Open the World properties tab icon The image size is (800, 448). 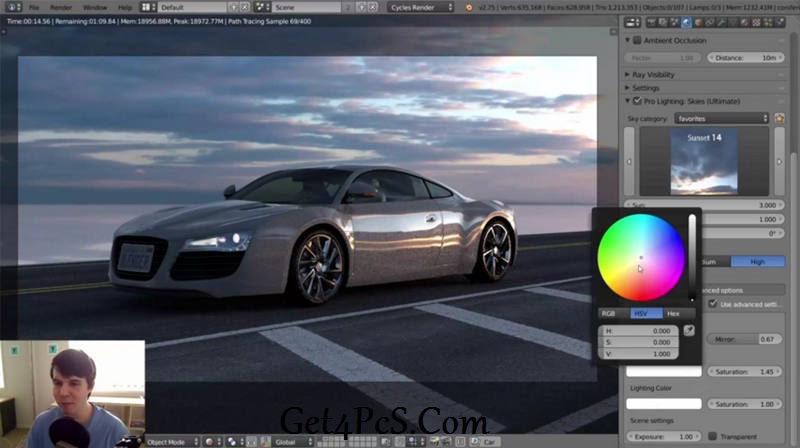(x=686, y=22)
